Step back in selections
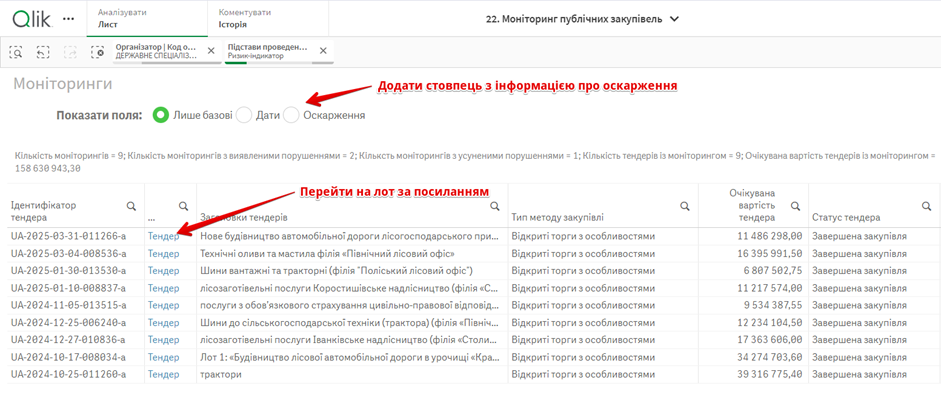Image resolution: width=941 pixels, height=406 pixels. pos(44,51)
